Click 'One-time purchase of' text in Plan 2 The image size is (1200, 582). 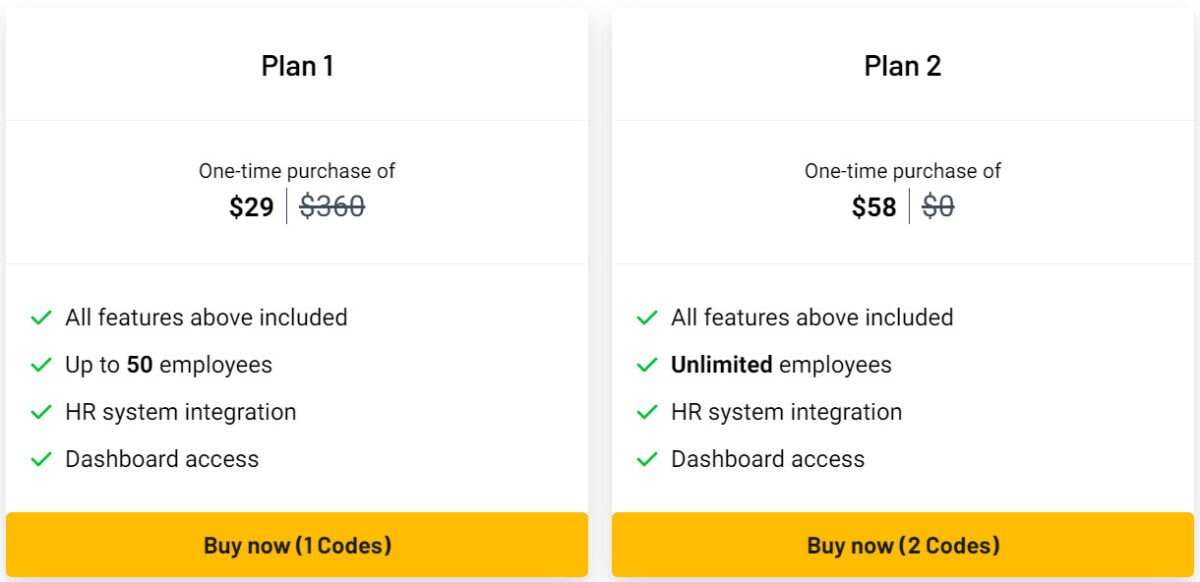pyautogui.click(x=903, y=171)
